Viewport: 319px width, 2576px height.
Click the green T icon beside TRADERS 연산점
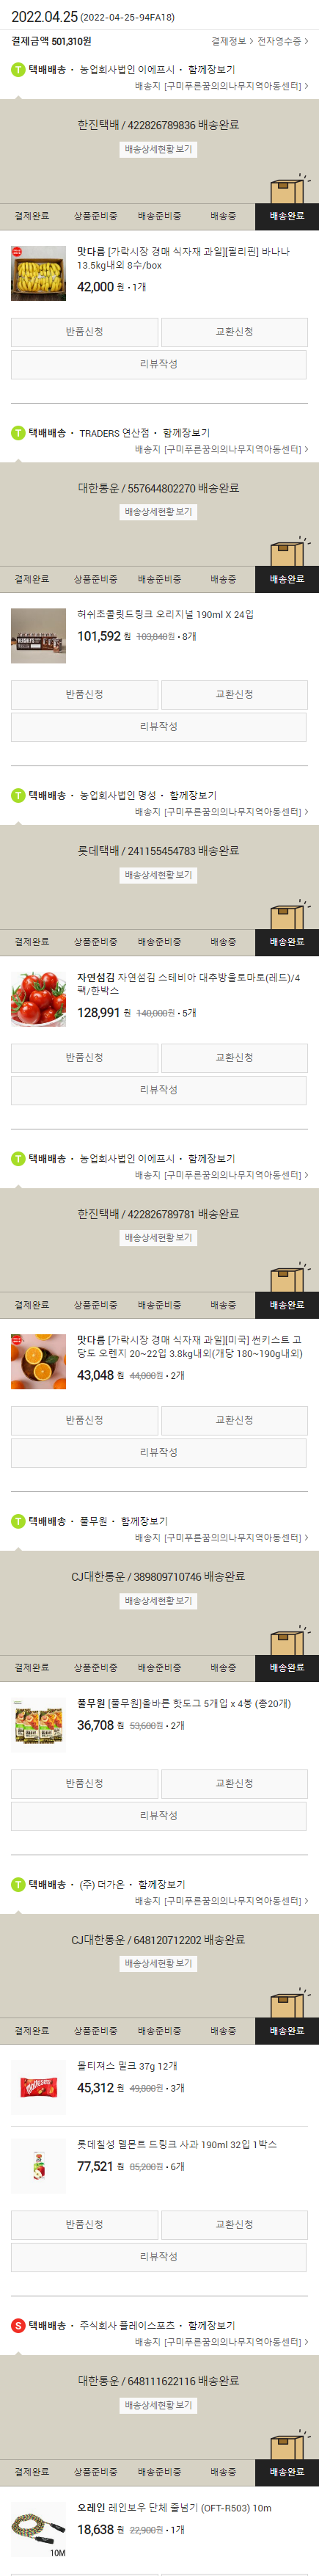pos(18,433)
